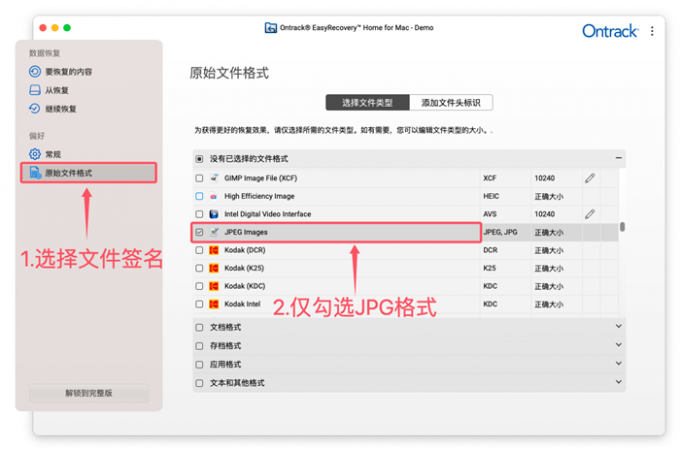Image resolution: width=680 pixels, height=449 pixels.
Task: Select 原始文件格式 file icon in sidebar
Action: point(35,173)
